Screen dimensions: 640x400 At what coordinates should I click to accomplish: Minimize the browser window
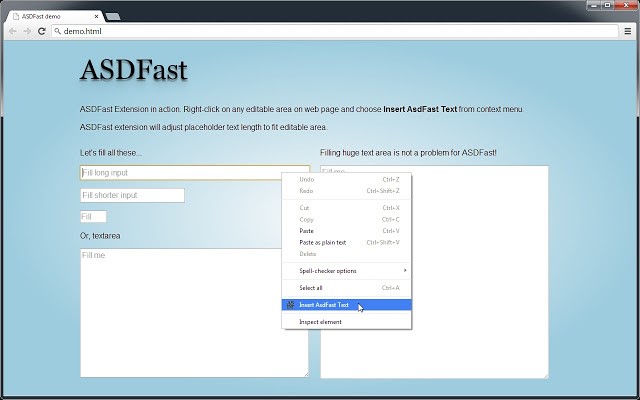[x=594, y=5]
